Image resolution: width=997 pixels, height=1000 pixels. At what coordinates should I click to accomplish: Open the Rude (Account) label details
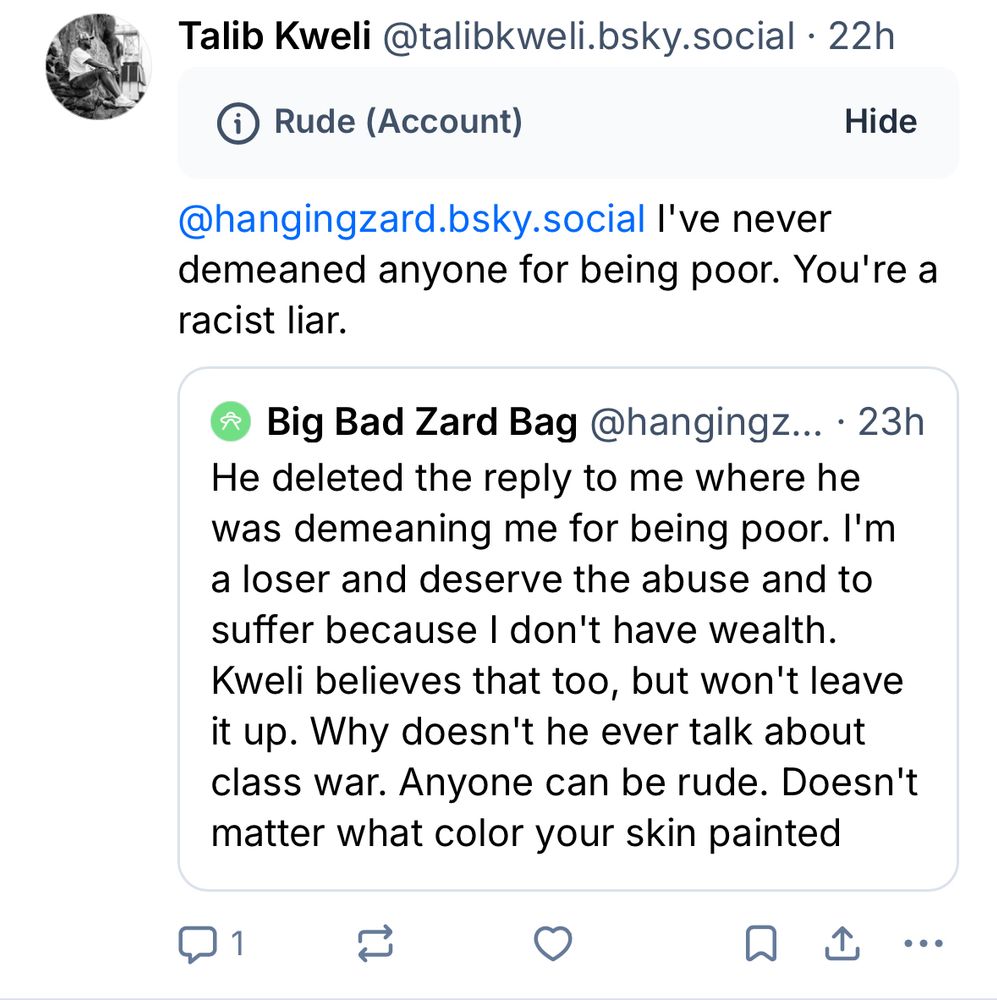click(398, 122)
